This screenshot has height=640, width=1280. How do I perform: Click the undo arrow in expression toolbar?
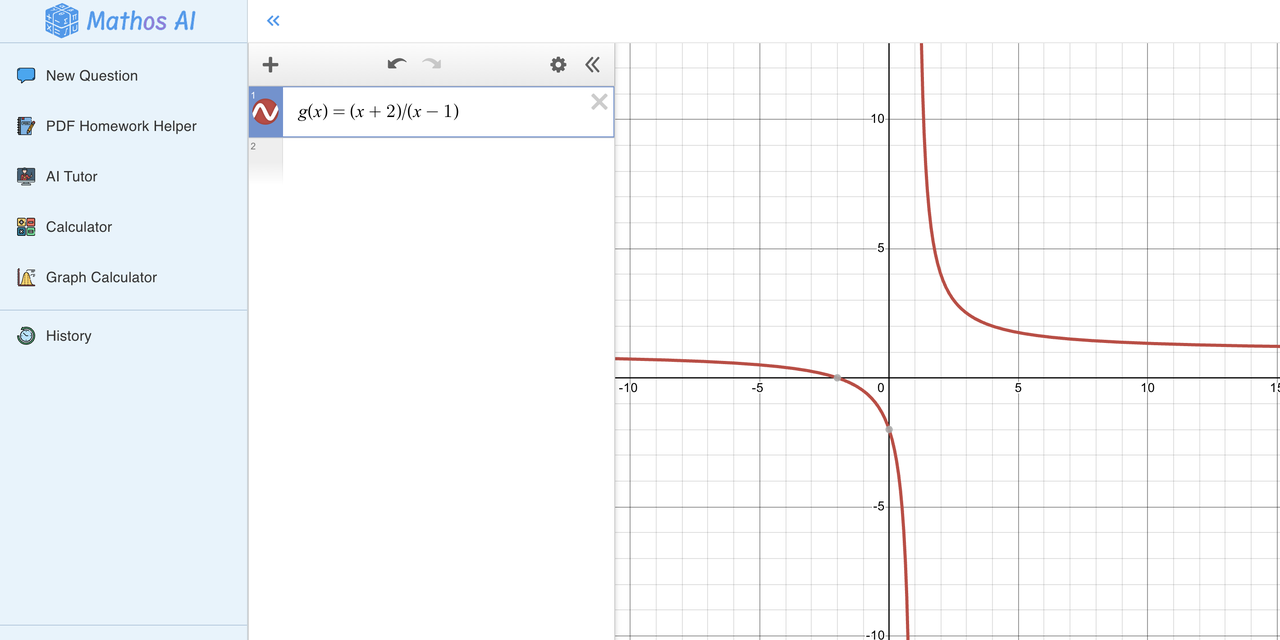tap(396, 64)
